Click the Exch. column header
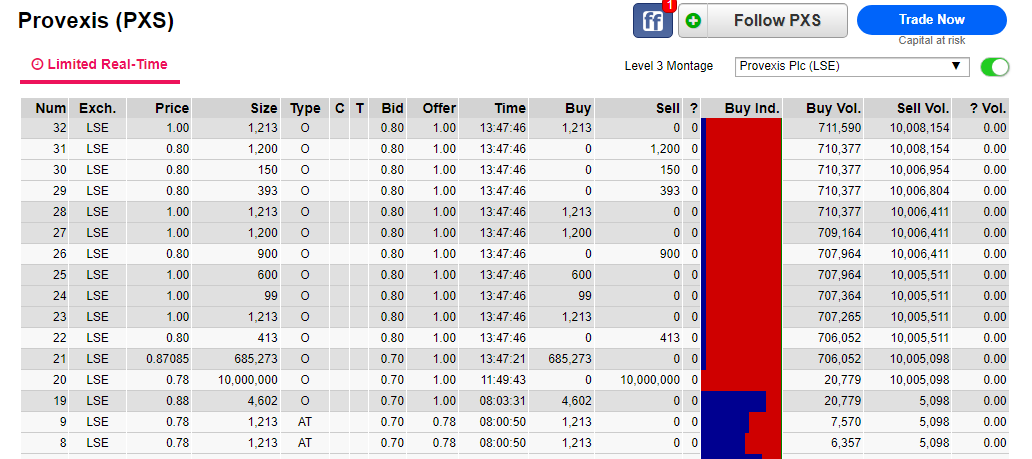The image size is (1032, 459). tap(97, 109)
